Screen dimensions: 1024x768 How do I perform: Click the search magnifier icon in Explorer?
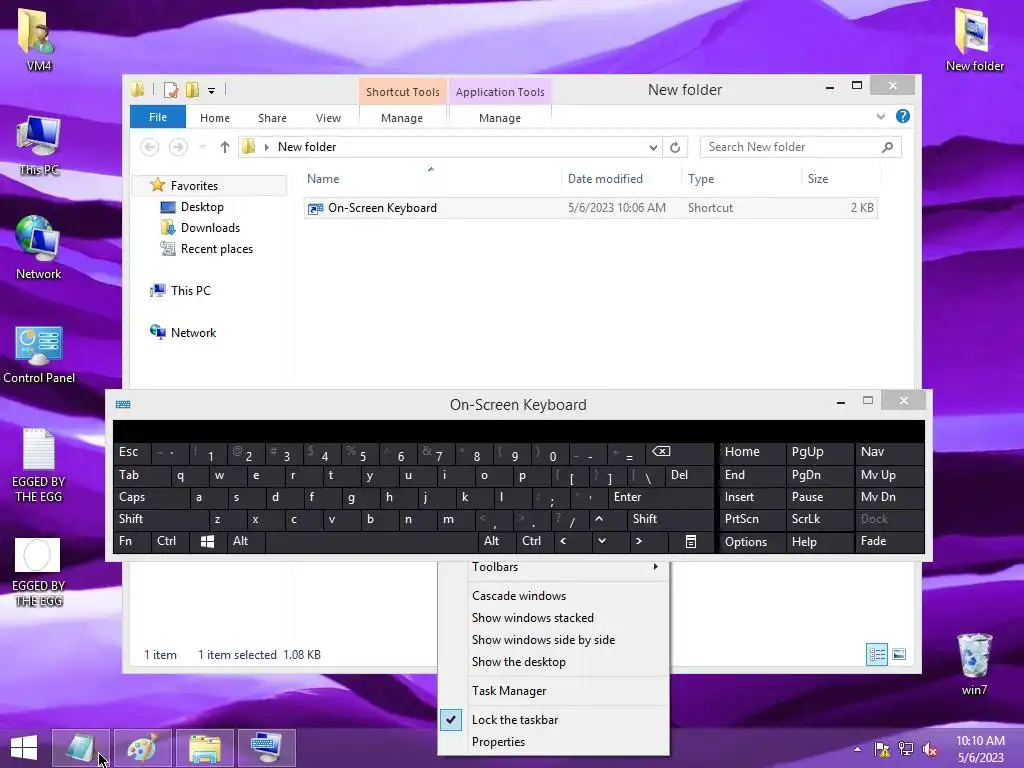coord(887,147)
